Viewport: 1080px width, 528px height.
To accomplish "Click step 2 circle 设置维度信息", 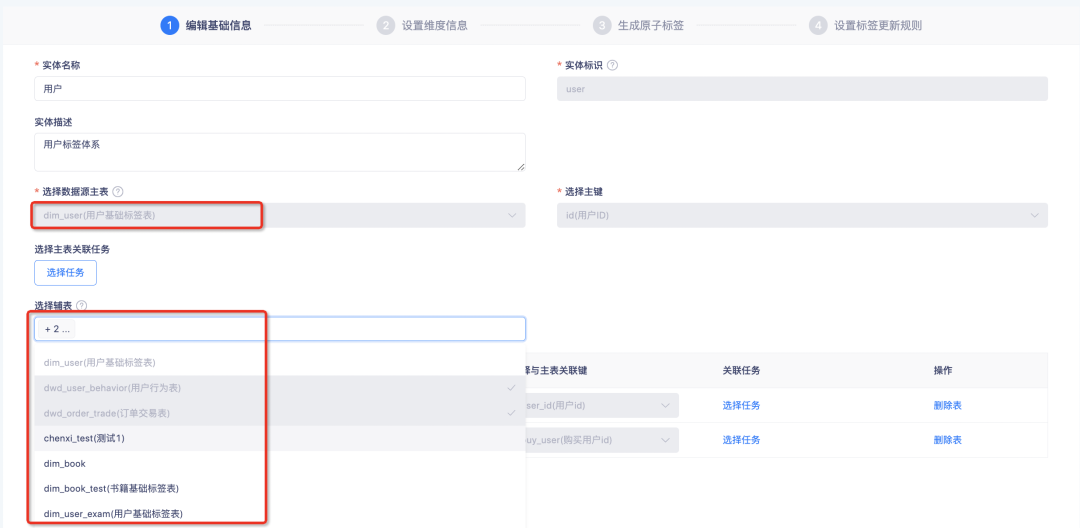I will coord(385,25).
